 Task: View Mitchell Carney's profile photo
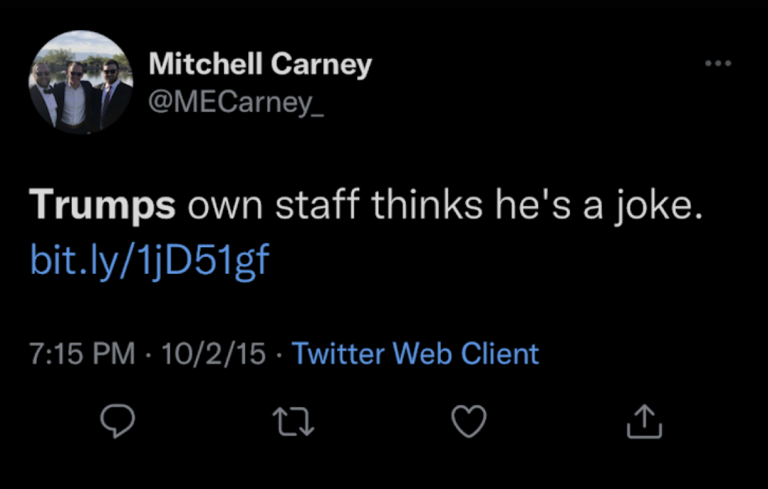82,83
